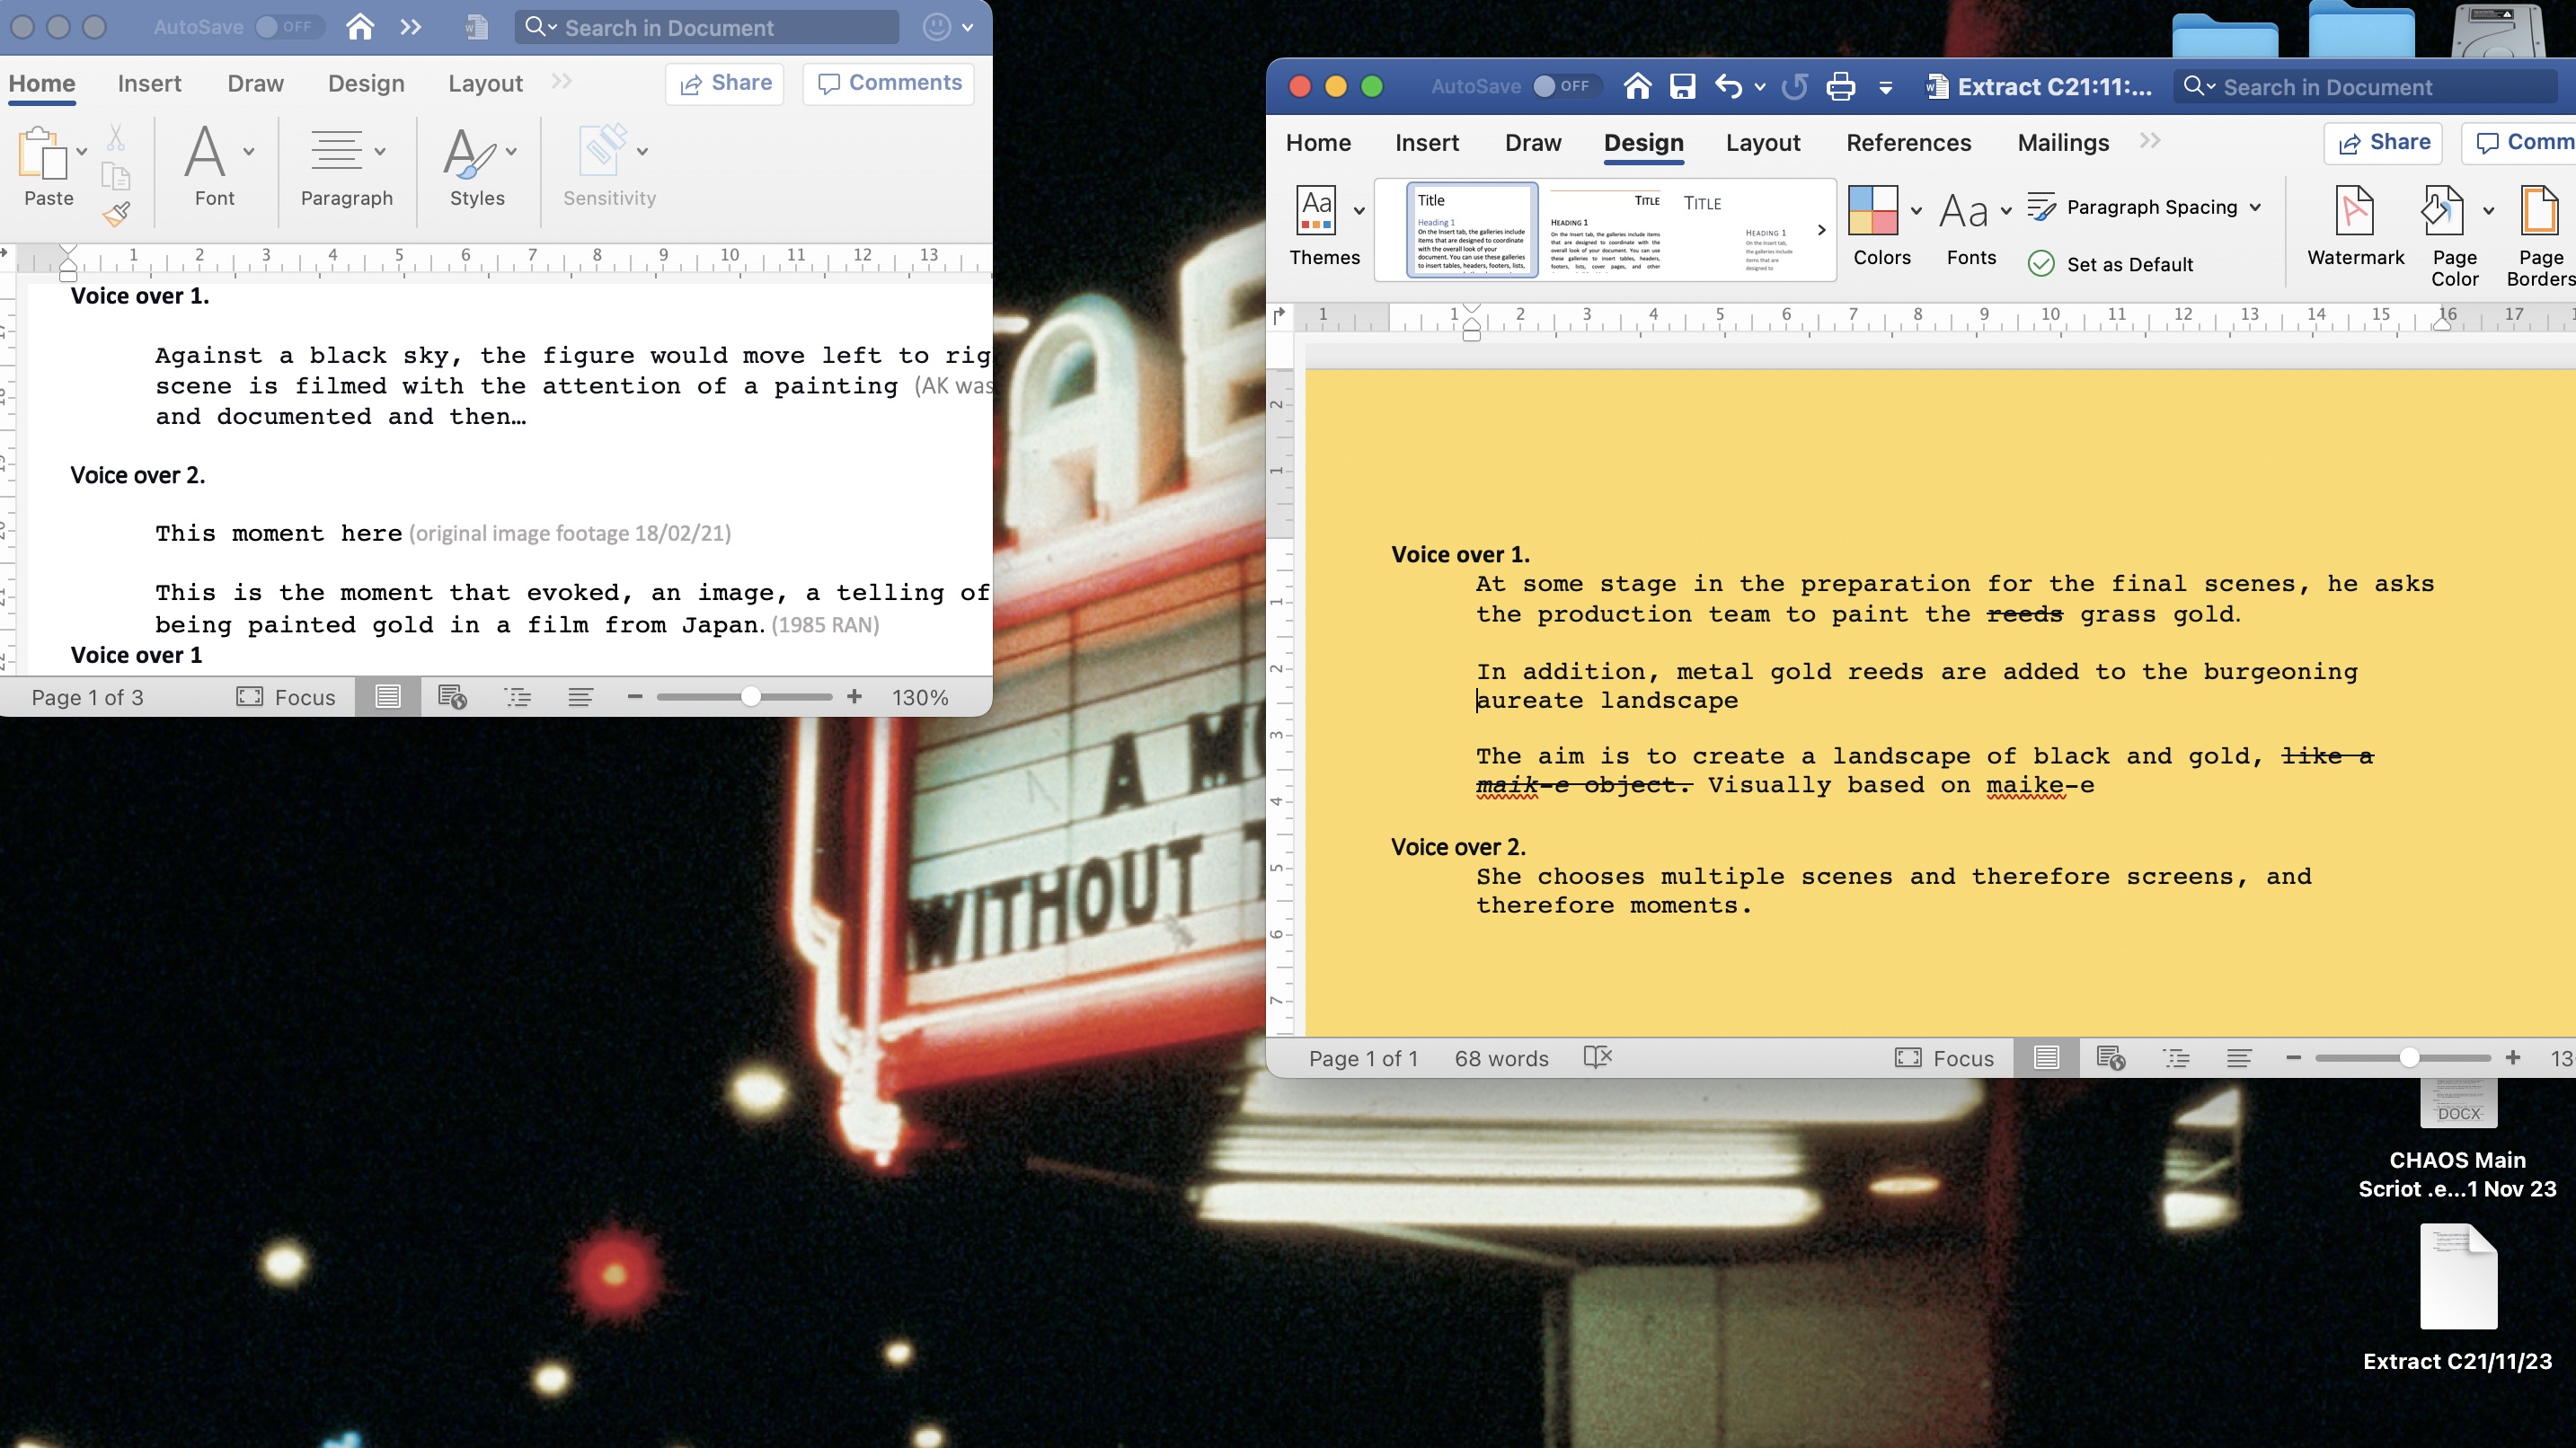Click the spelling check icon in status bar
The height and width of the screenshot is (1448, 2576).
pyautogui.click(x=1597, y=1058)
